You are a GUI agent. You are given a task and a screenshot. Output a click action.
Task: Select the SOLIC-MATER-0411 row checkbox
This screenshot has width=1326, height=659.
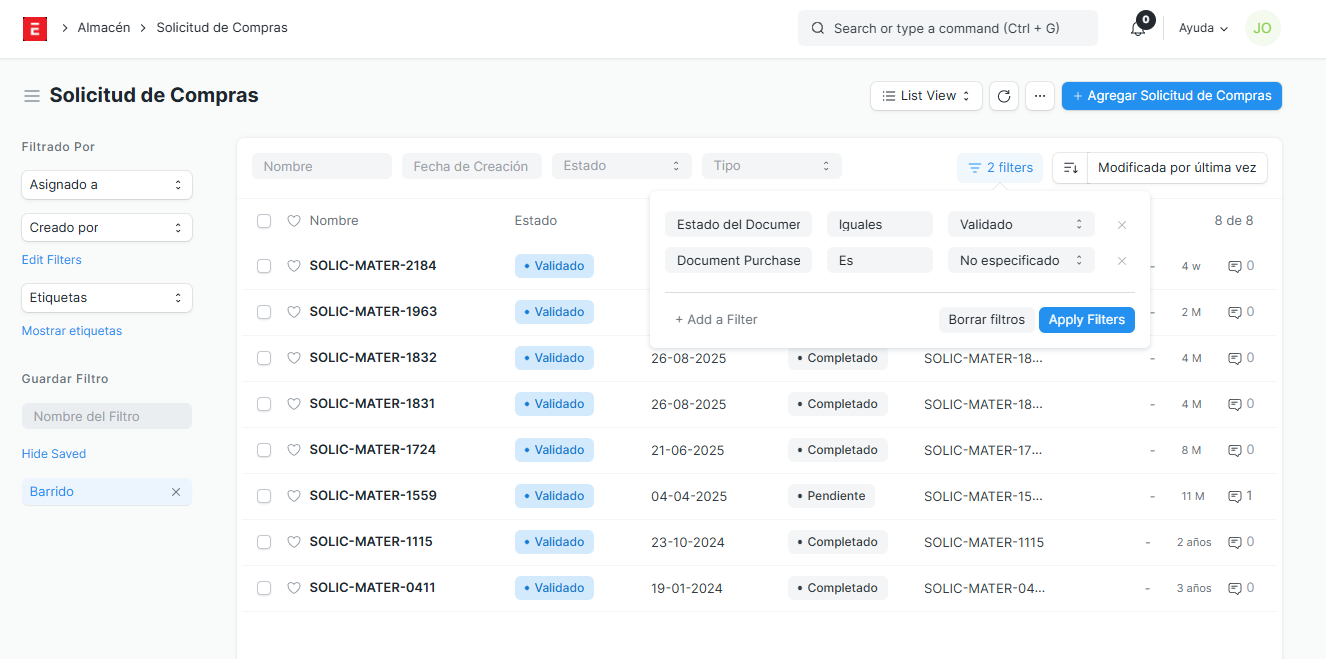(264, 588)
